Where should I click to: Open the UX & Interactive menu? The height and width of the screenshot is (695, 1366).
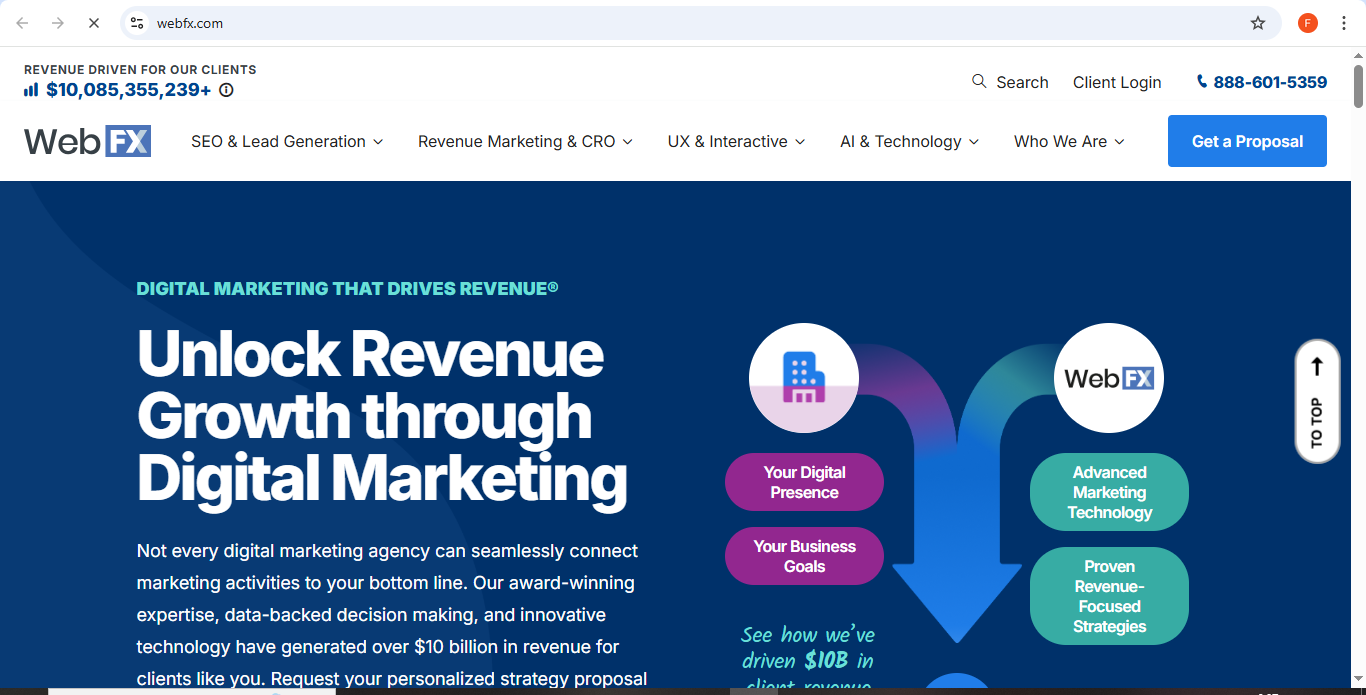pyautogui.click(x=737, y=142)
